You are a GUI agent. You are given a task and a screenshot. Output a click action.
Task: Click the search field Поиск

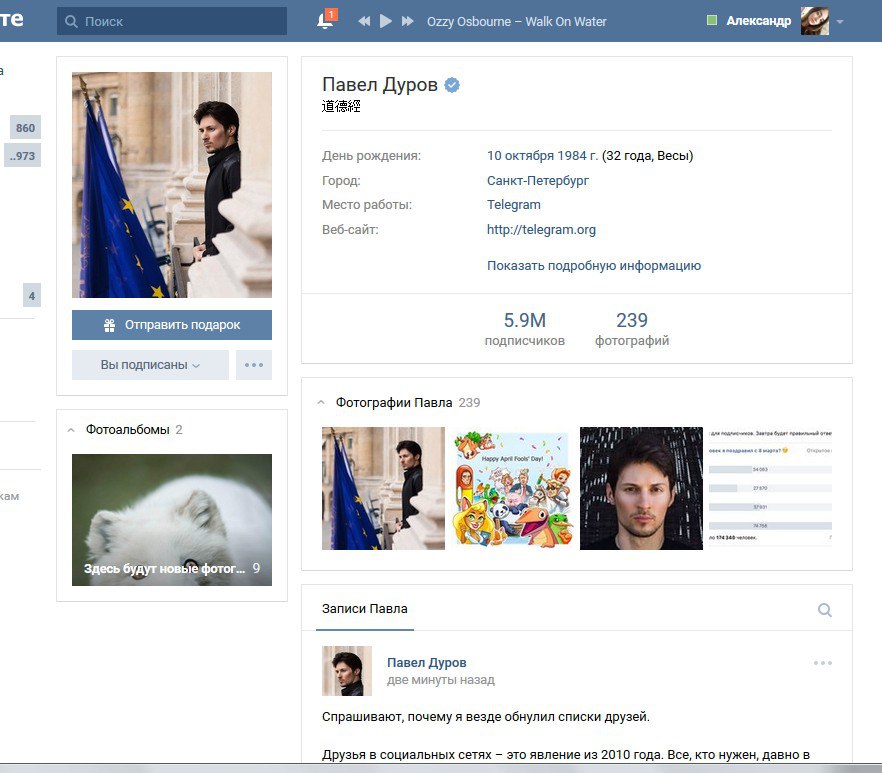click(172, 21)
